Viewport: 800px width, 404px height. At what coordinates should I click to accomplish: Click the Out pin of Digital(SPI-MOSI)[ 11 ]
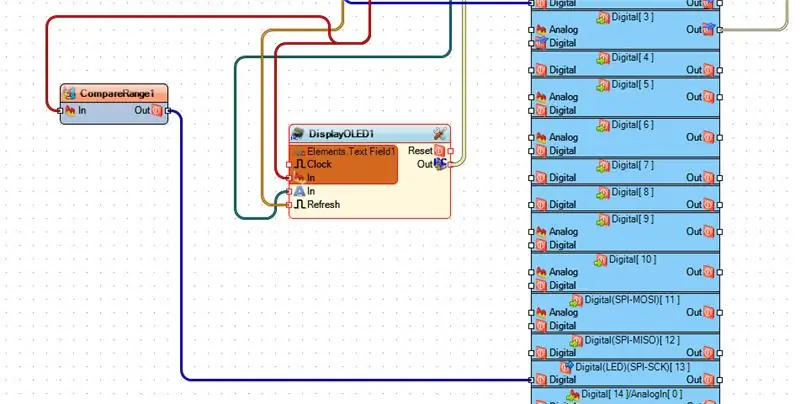click(719, 312)
